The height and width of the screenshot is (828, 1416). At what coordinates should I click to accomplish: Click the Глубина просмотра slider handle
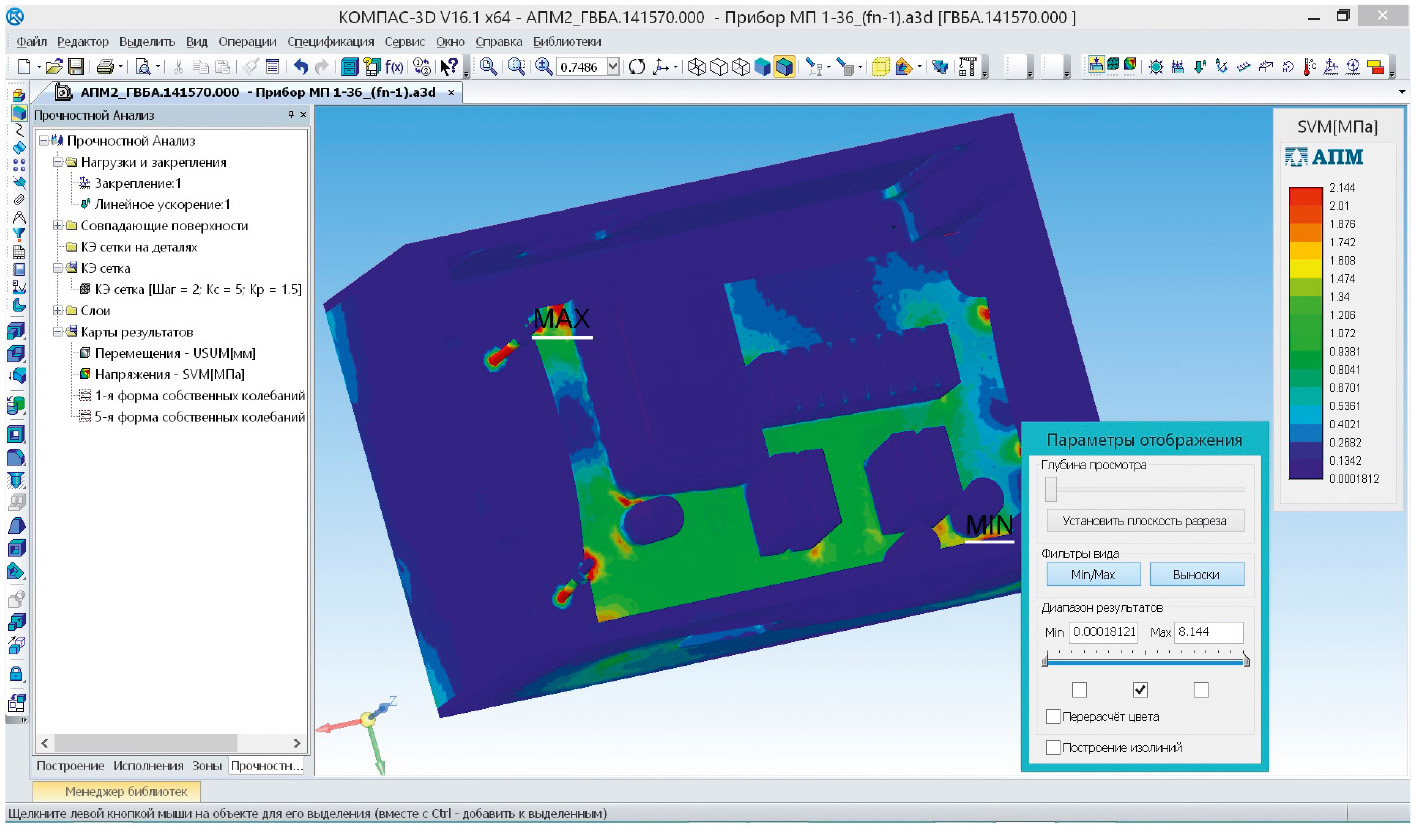[1050, 490]
